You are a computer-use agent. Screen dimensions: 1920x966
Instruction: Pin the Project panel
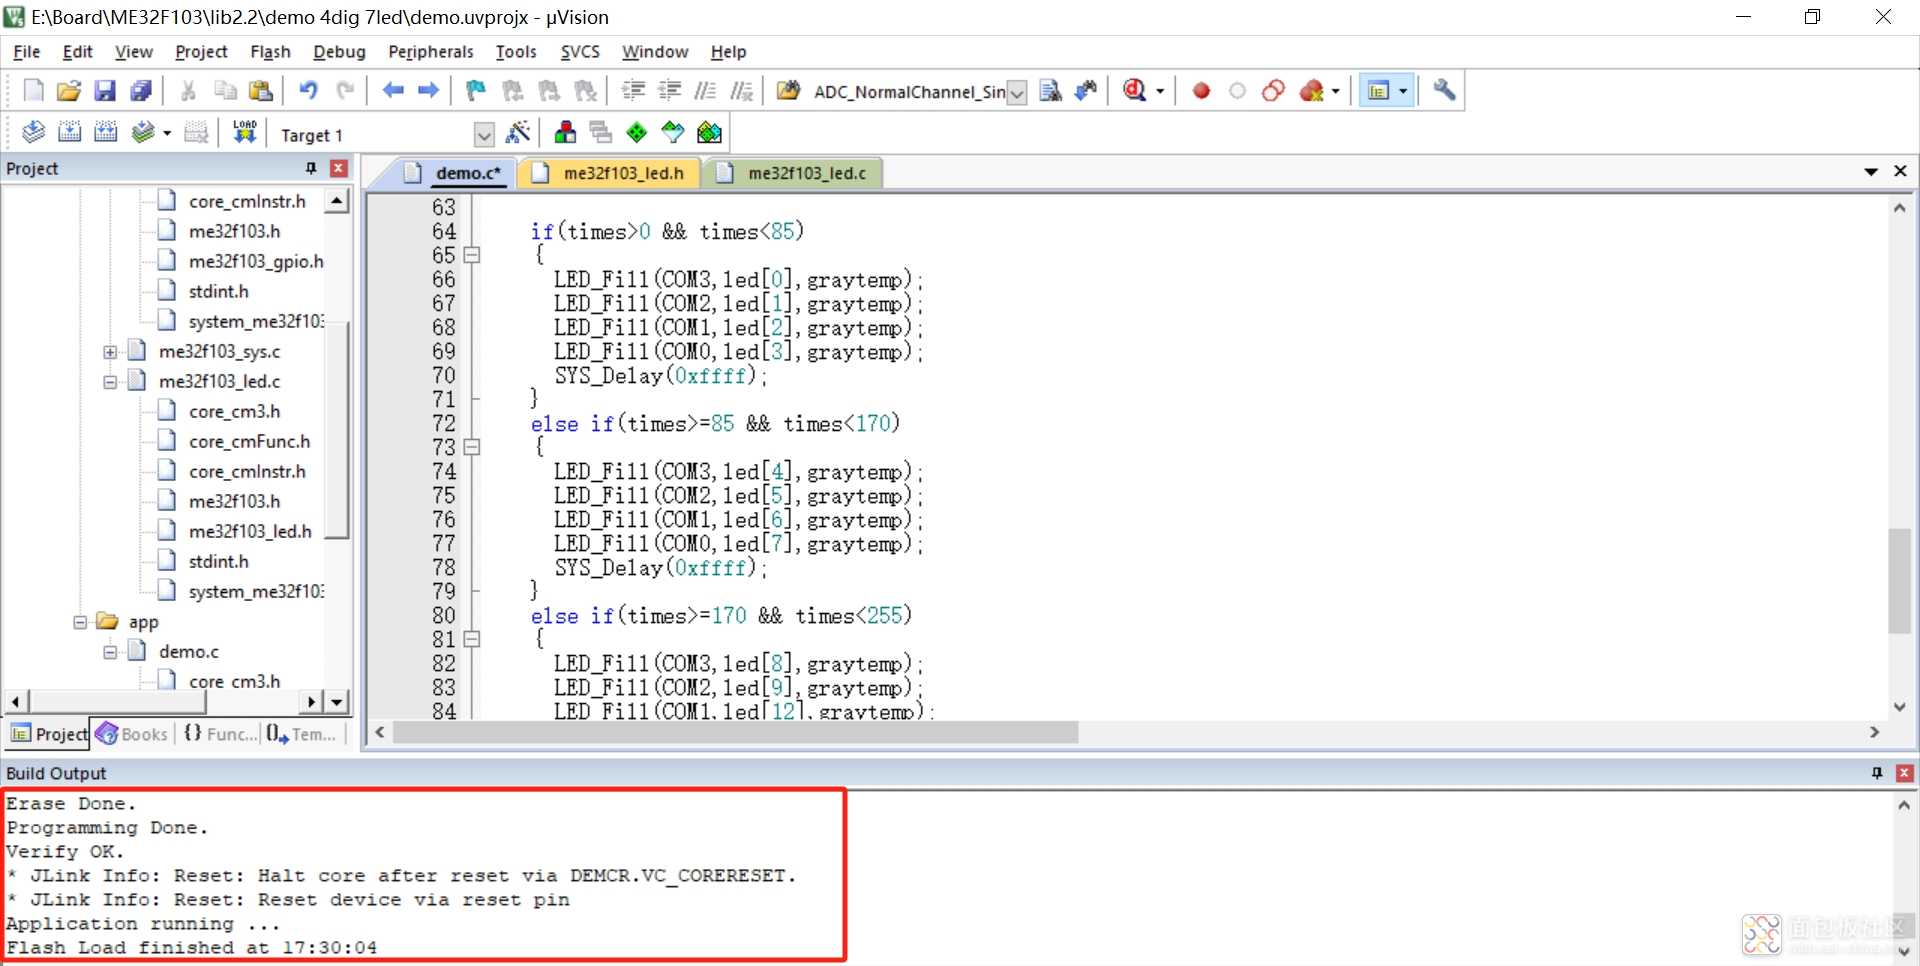pyautogui.click(x=311, y=168)
